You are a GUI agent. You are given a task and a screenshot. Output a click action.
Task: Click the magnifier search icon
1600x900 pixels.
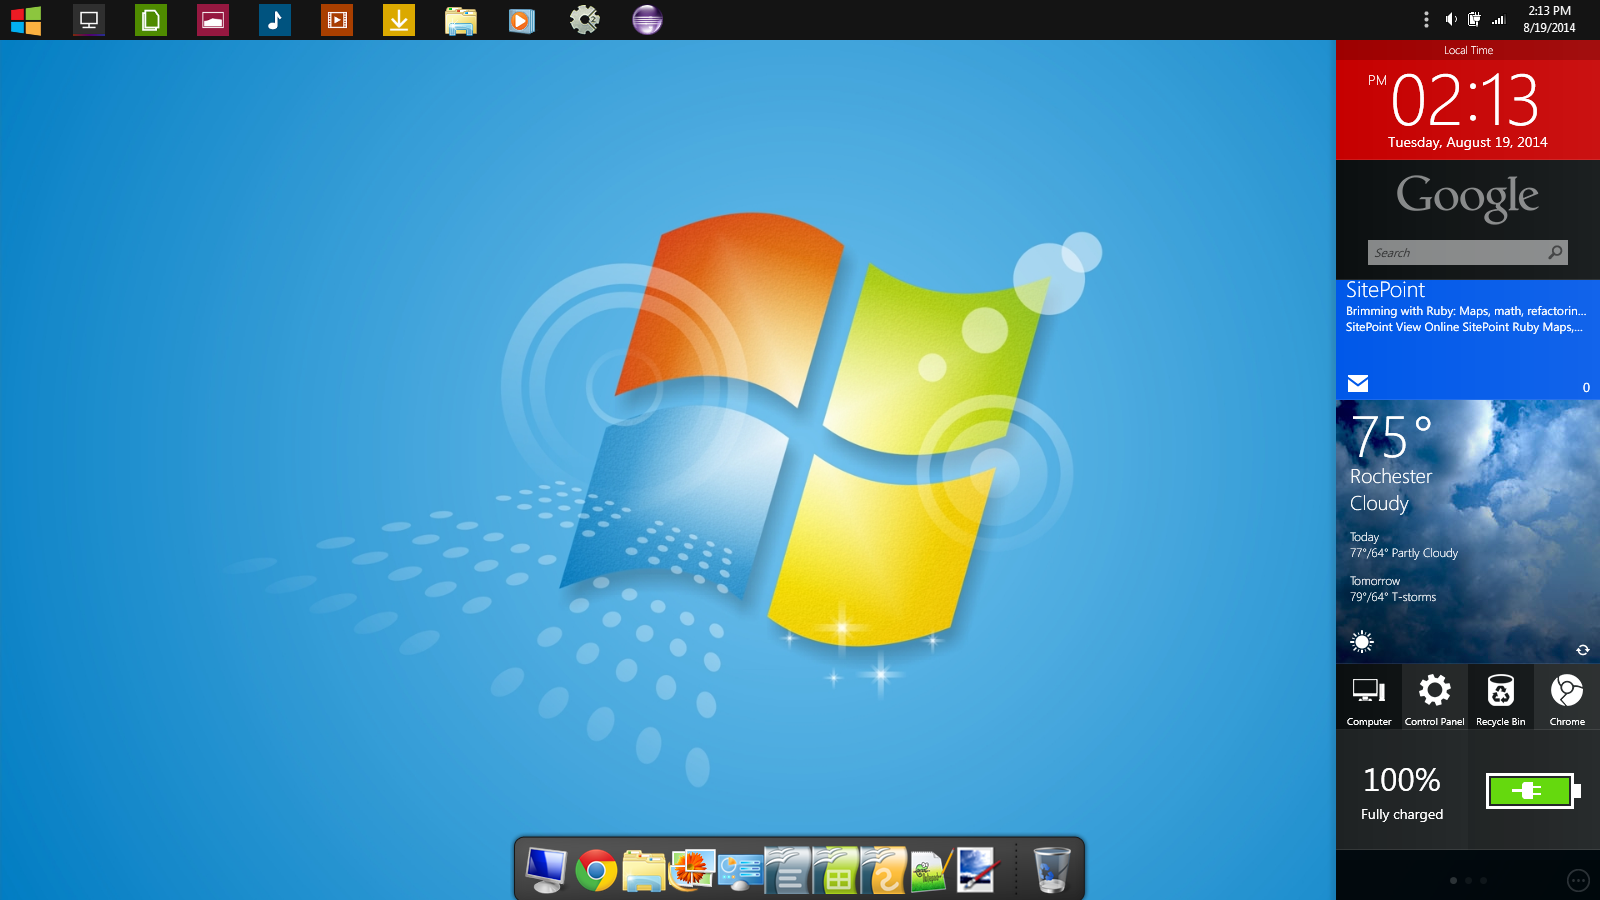(1555, 252)
